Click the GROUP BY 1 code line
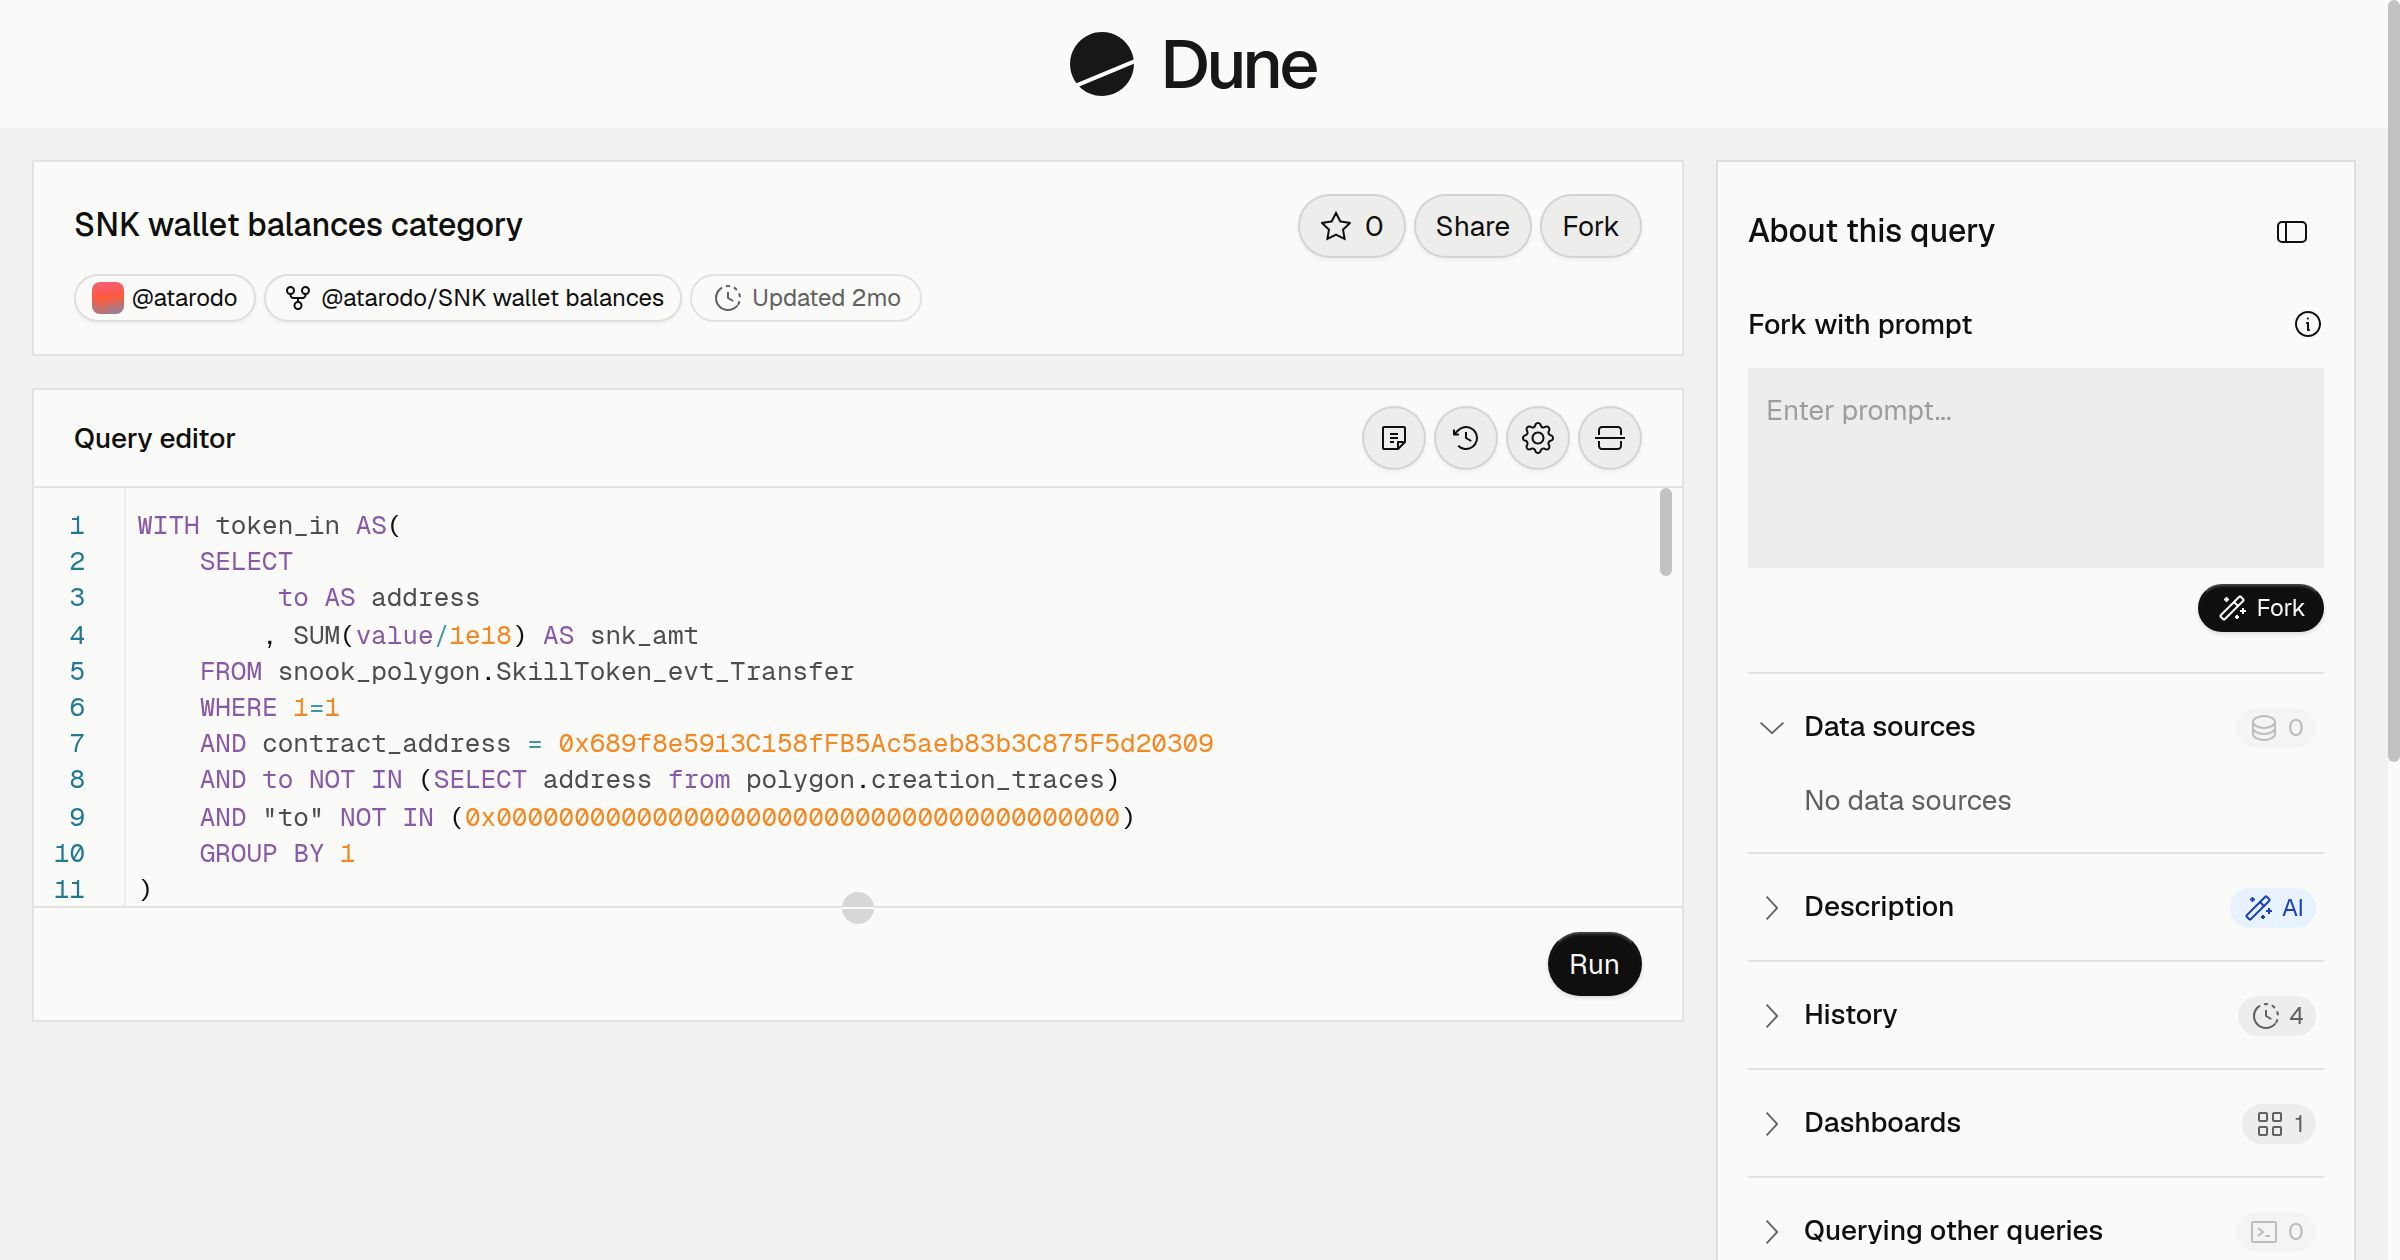The height and width of the screenshot is (1260, 2400). pos(277,854)
